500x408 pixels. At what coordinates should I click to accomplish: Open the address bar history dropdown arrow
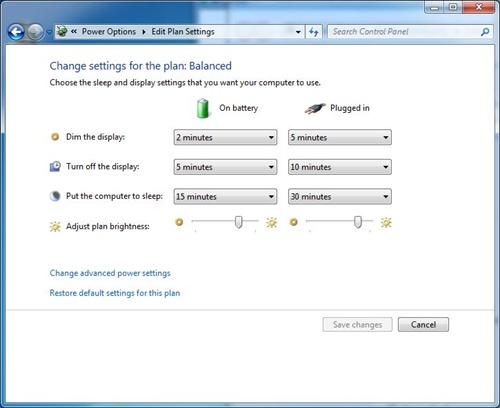click(298, 32)
